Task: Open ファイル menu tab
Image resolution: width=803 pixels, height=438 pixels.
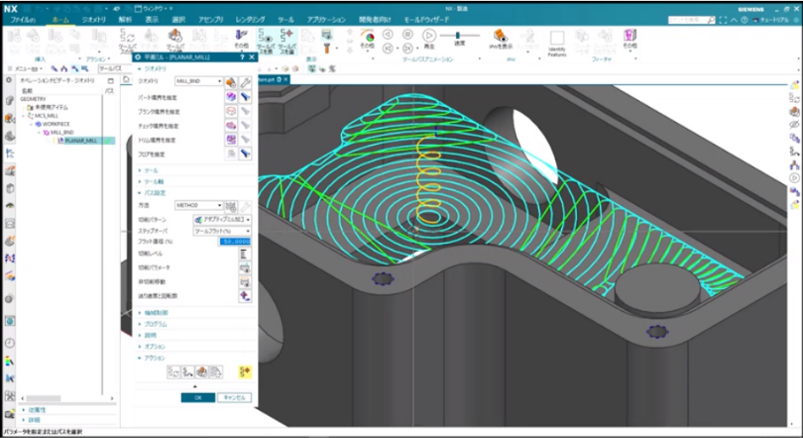Action: (23, 19)
